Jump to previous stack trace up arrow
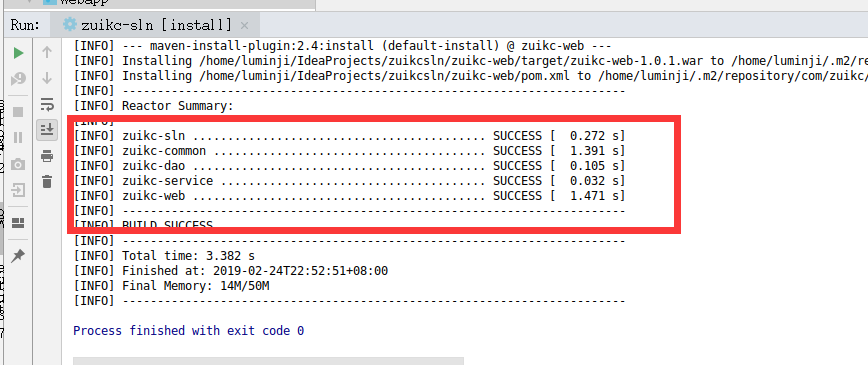The width and height of the screenshot is (868, 365). (47, 53)
